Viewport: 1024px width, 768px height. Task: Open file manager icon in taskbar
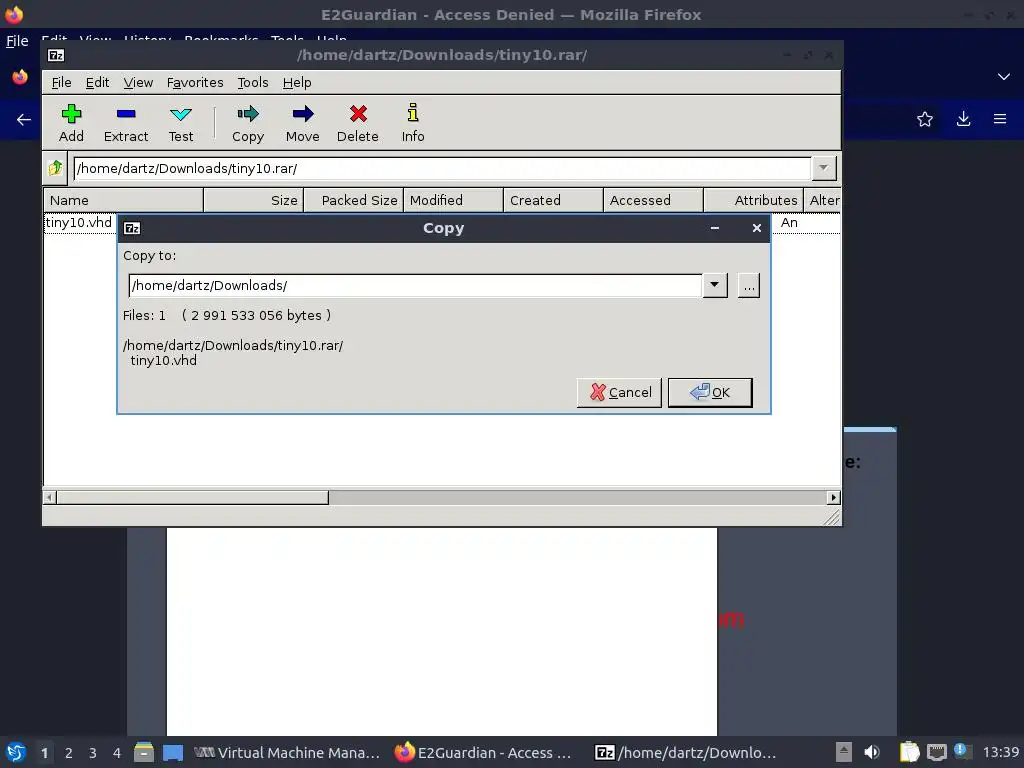pyautogui.click(x=144, y=752)
